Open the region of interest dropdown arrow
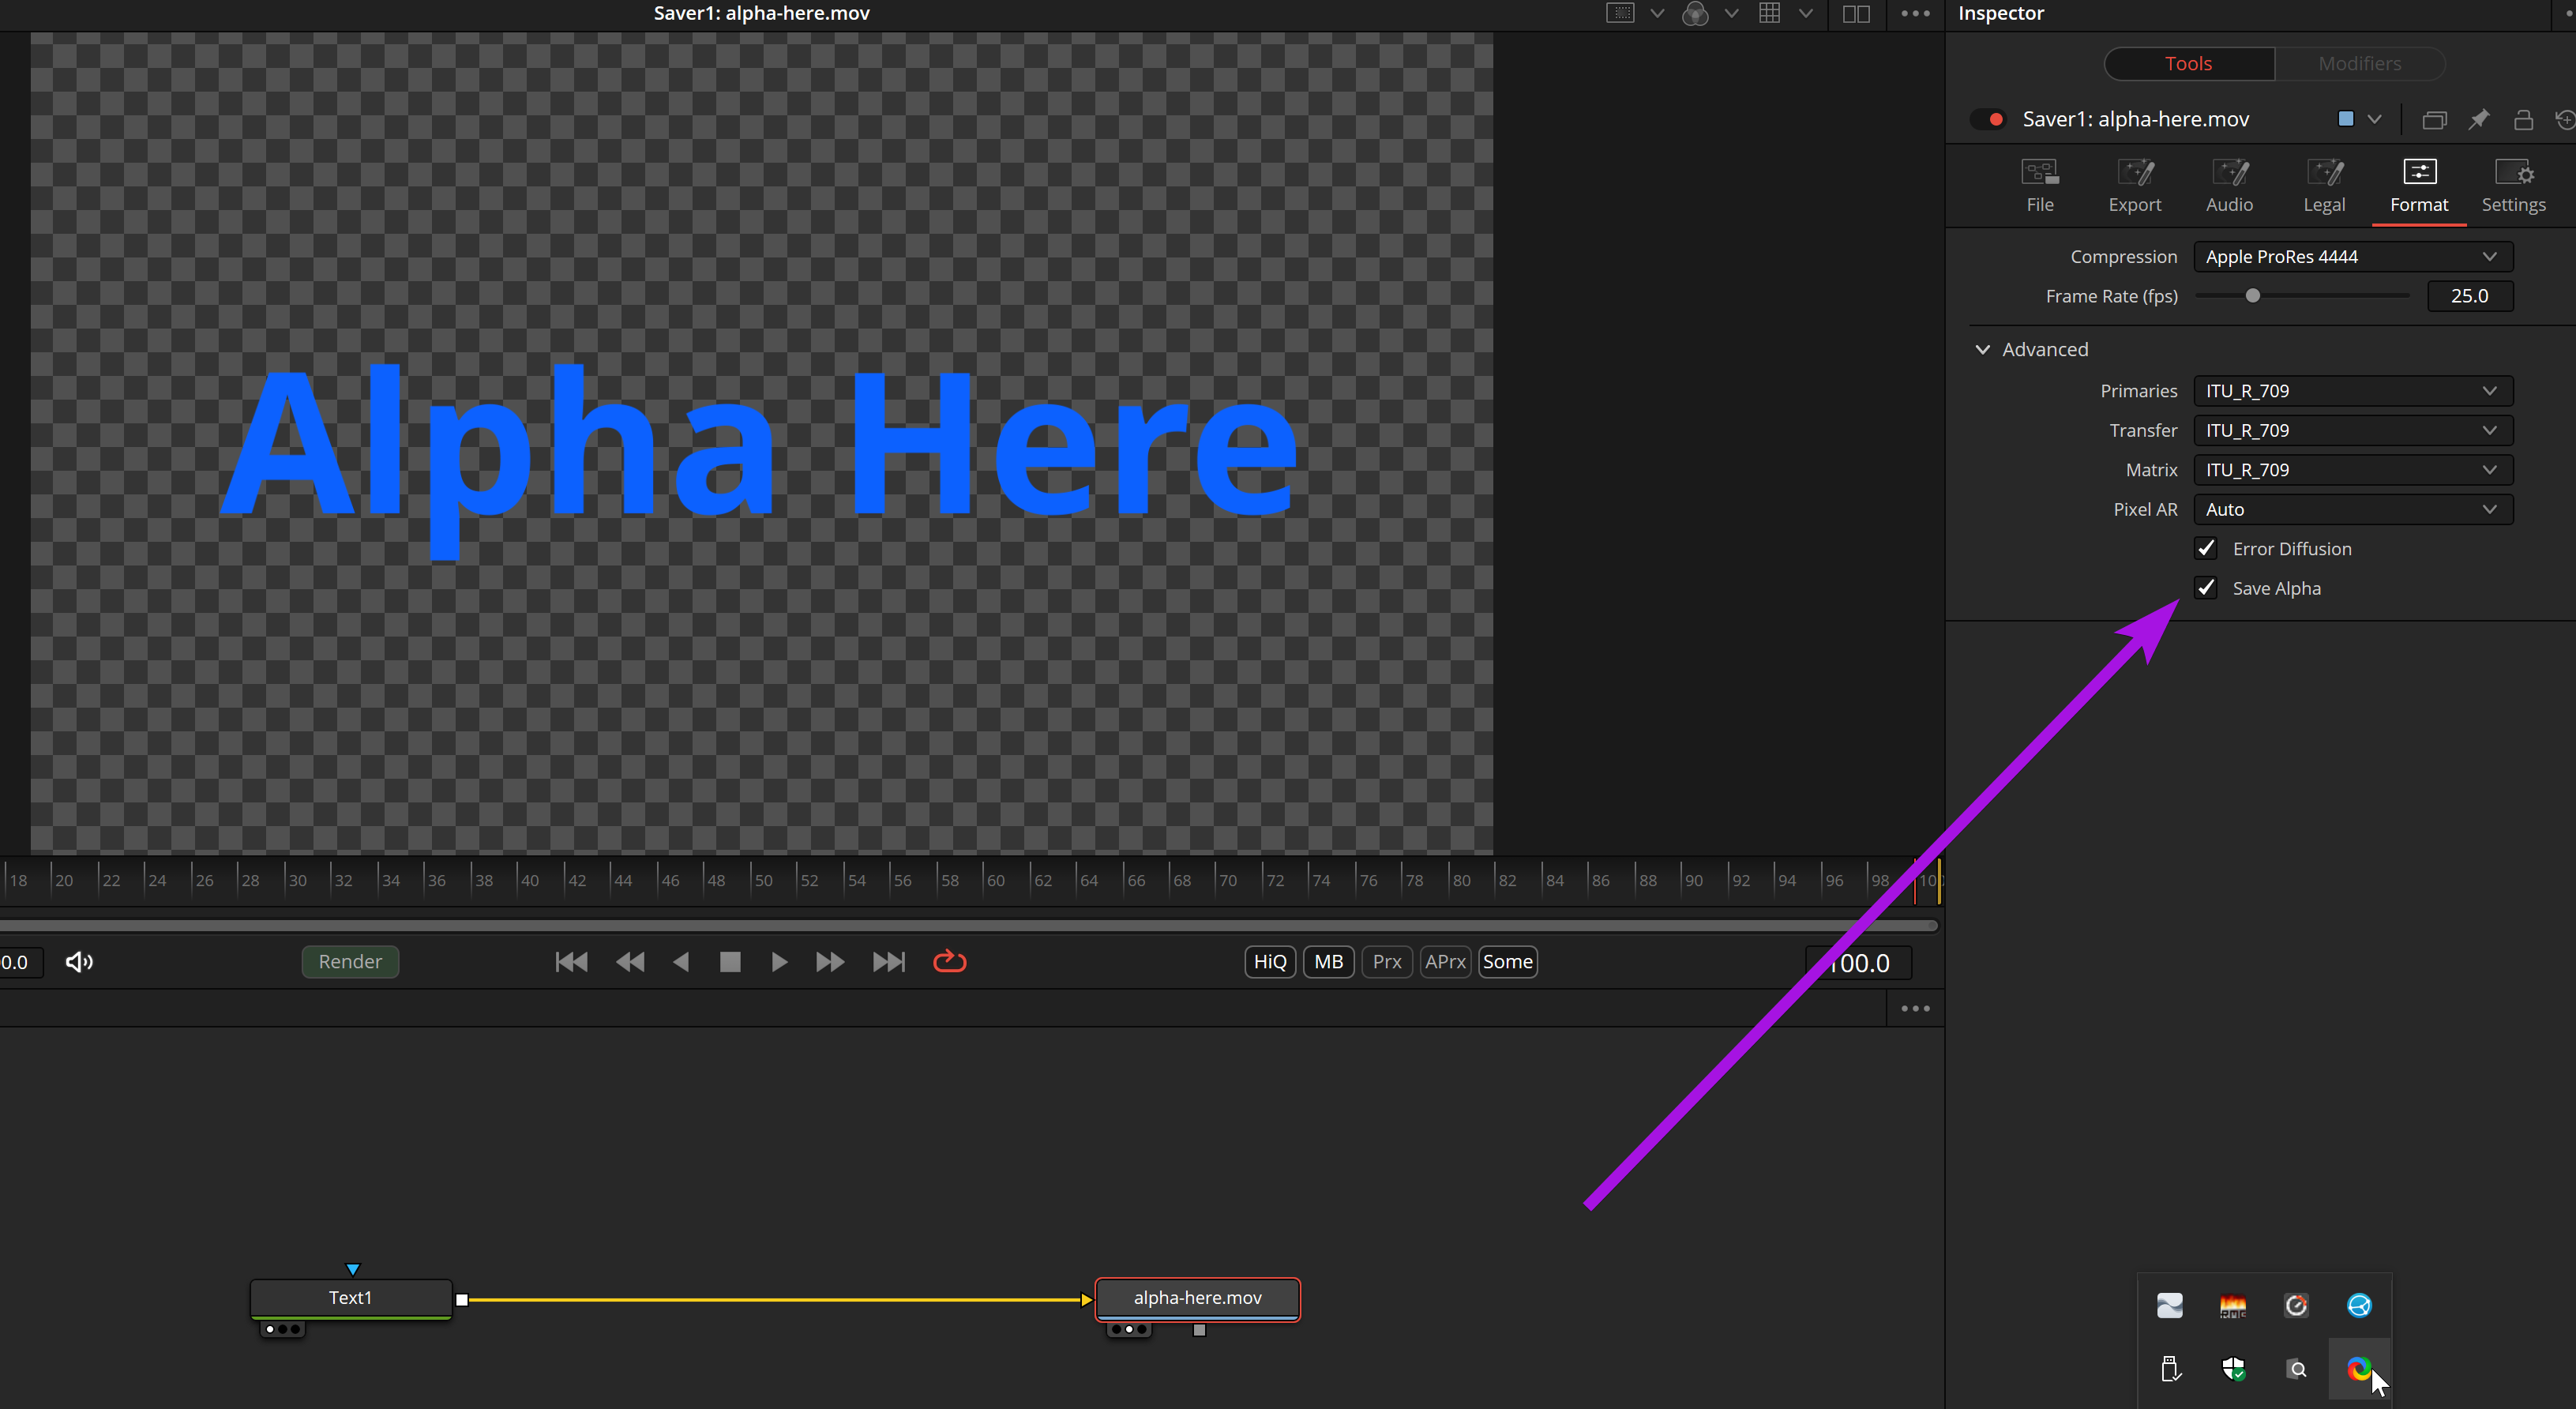Viewport: 2576px width, 1409px height. [1657, 14]
